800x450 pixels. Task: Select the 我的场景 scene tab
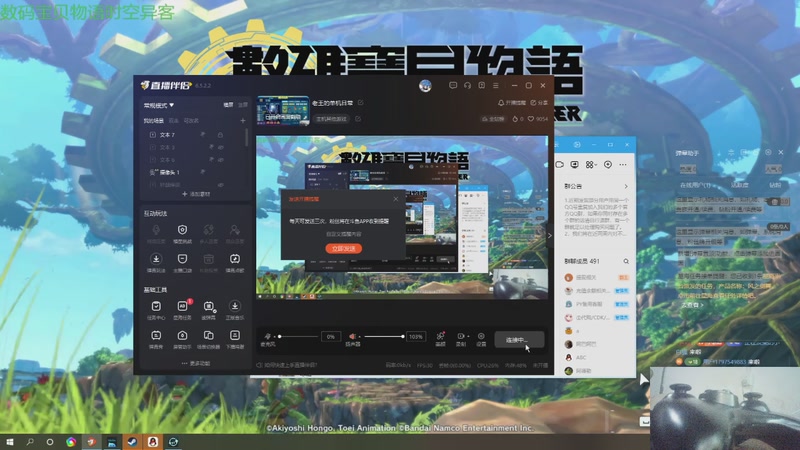click(x=154, y=121)
